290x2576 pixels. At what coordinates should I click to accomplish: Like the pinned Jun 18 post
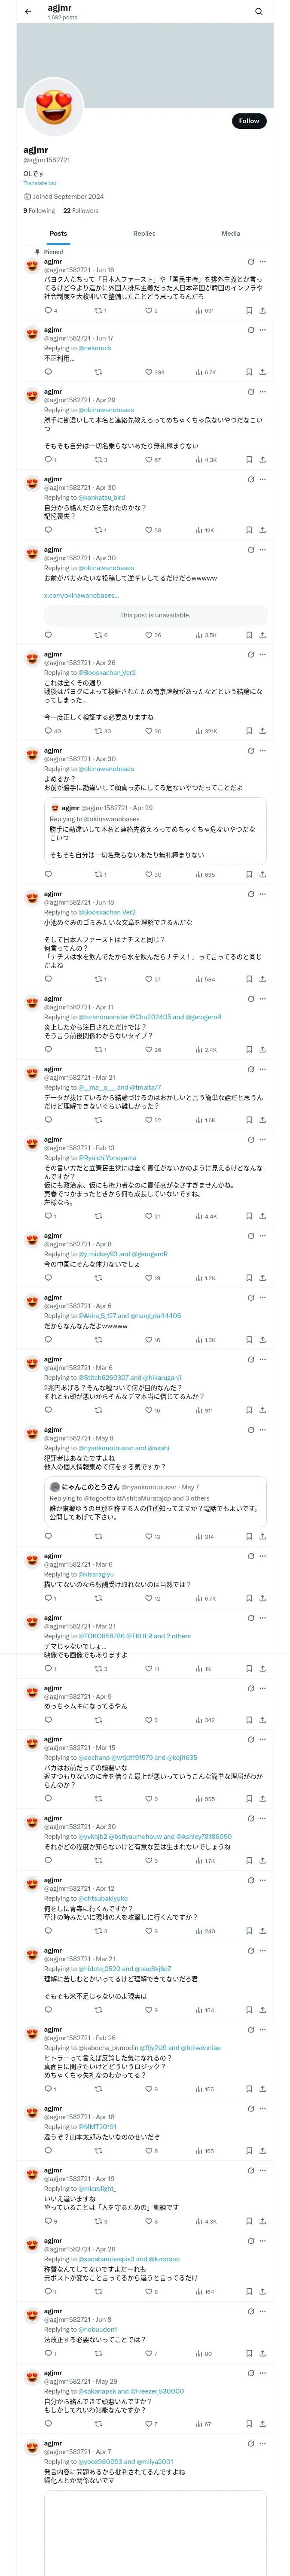pos(151,311)
